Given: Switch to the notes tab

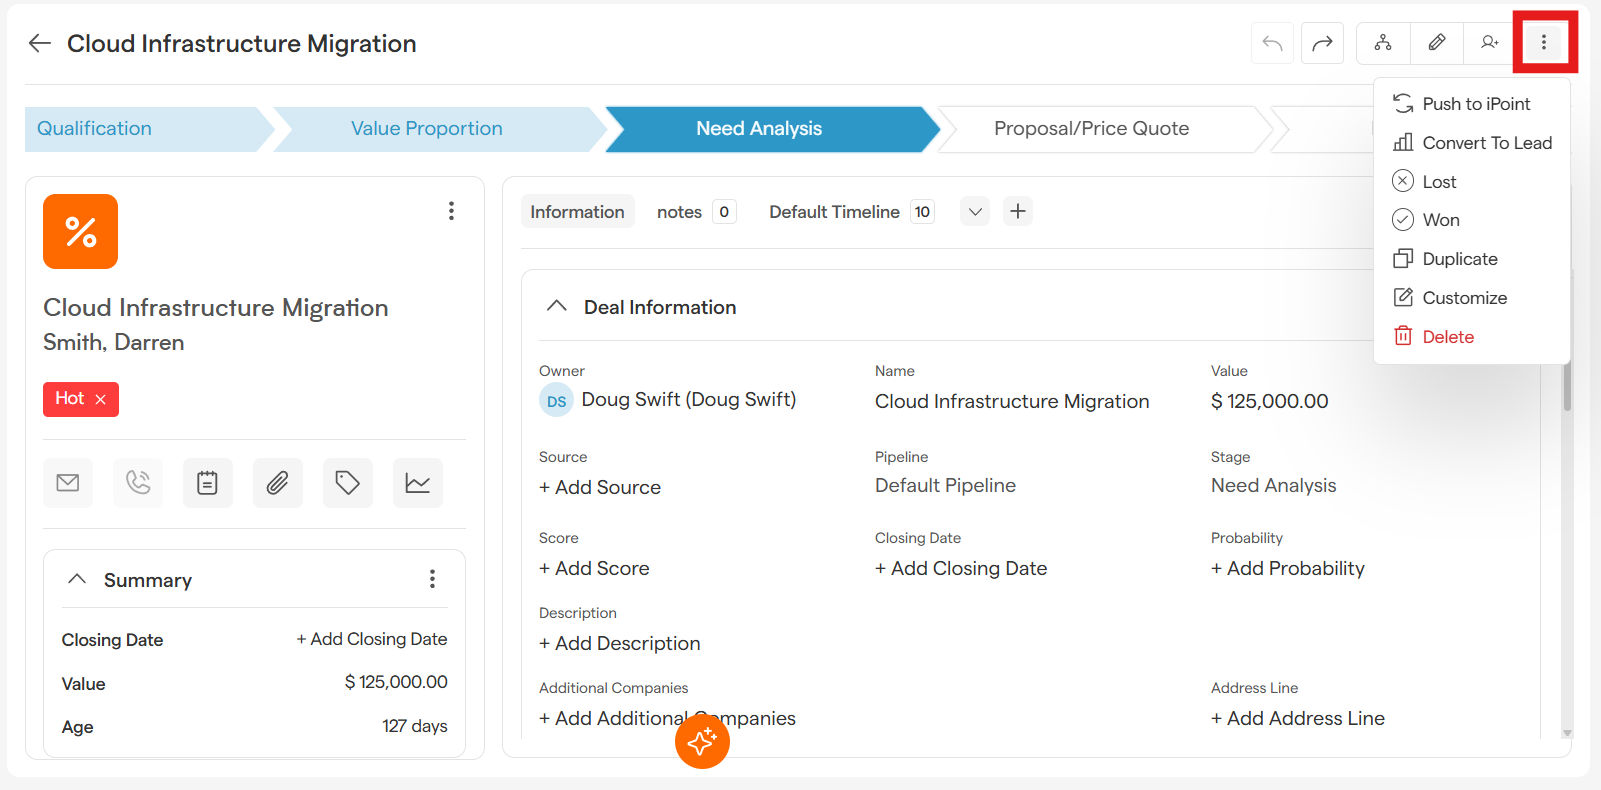Looking at the screenshot, I should [679, 212].
